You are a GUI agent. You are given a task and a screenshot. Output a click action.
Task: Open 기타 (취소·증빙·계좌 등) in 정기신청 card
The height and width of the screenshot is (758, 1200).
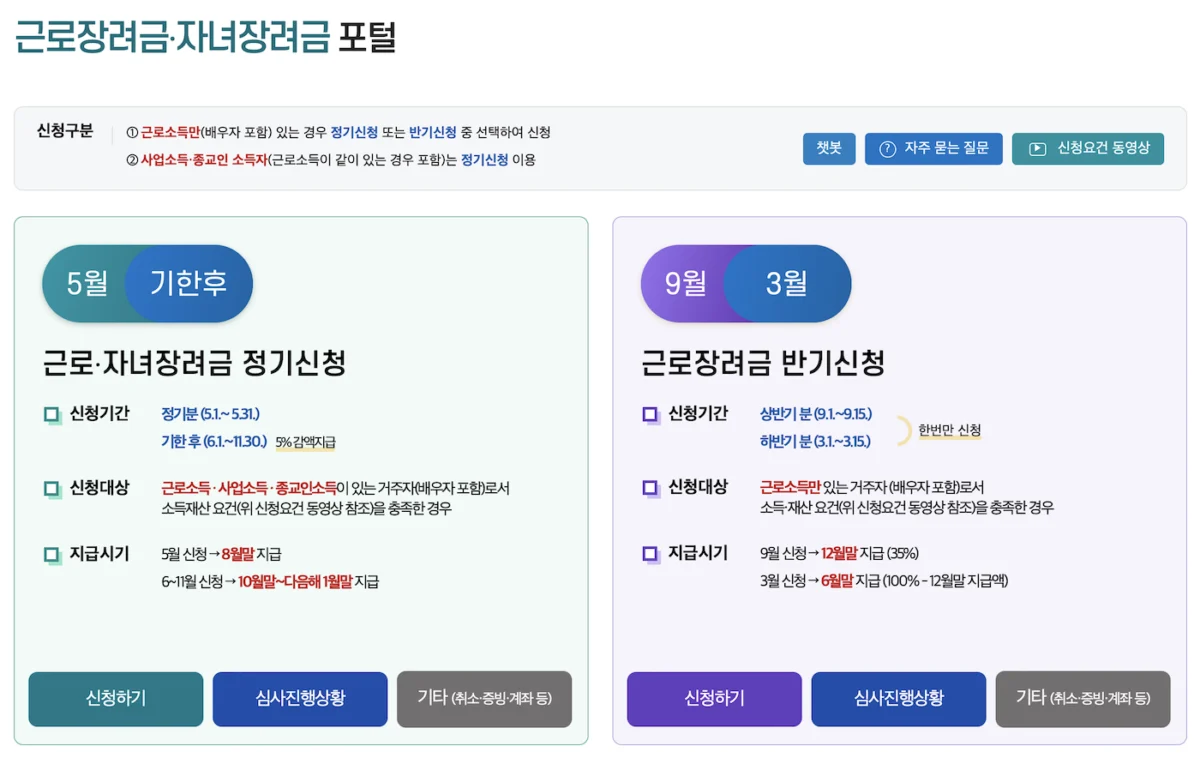[484, 699]
